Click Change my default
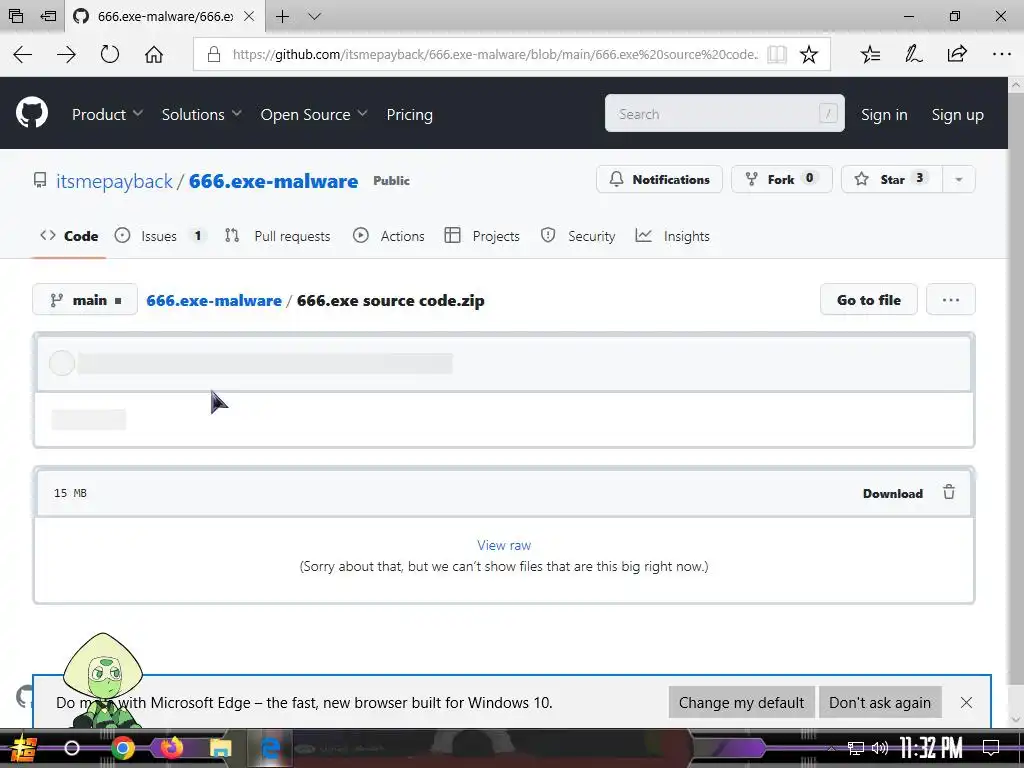1024x768 pixels. [741, 703]
